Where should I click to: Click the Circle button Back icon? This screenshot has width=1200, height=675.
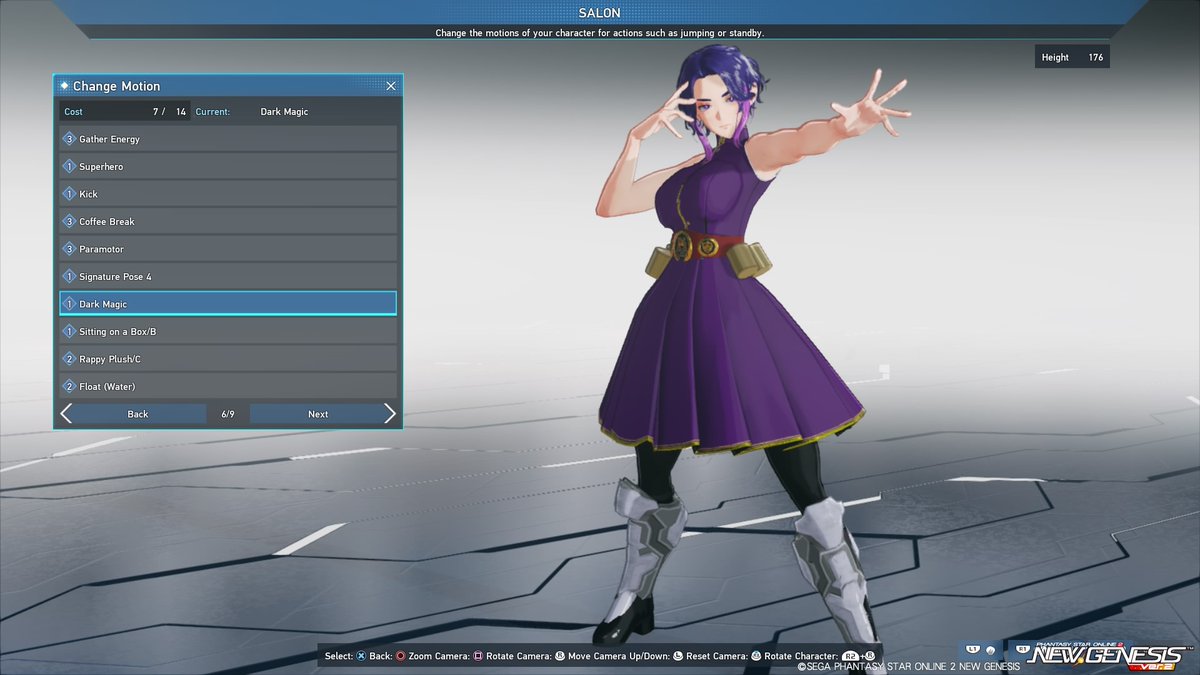(401, 656)
